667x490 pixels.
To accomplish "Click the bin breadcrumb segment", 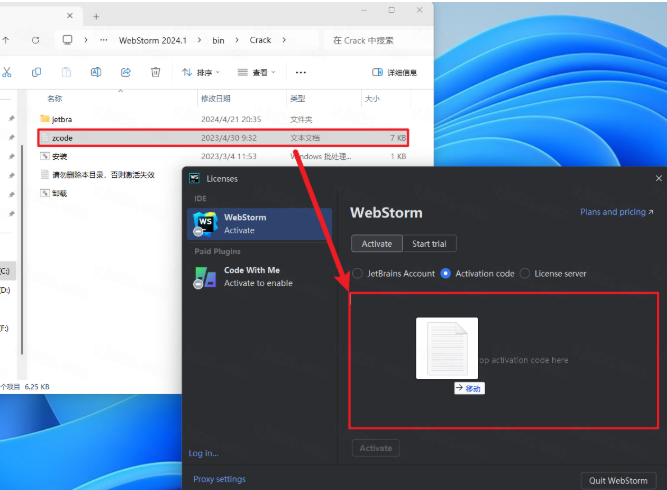I will point(218,40).
